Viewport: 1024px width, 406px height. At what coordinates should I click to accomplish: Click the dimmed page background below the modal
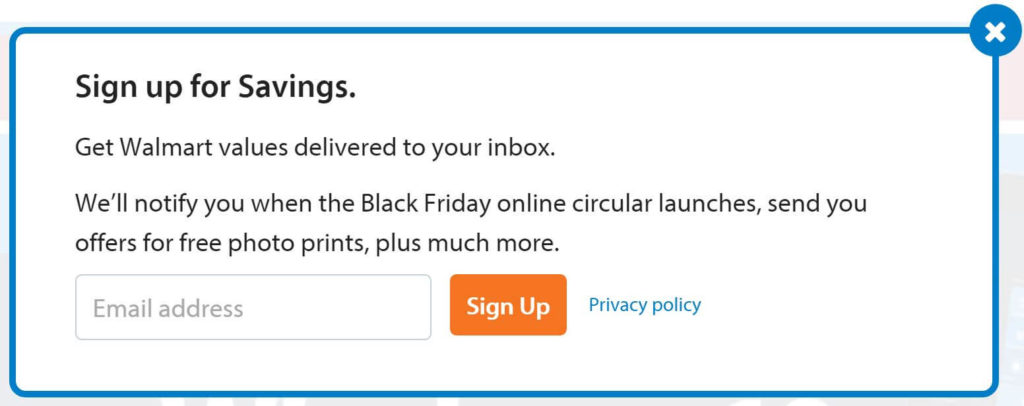512,401
